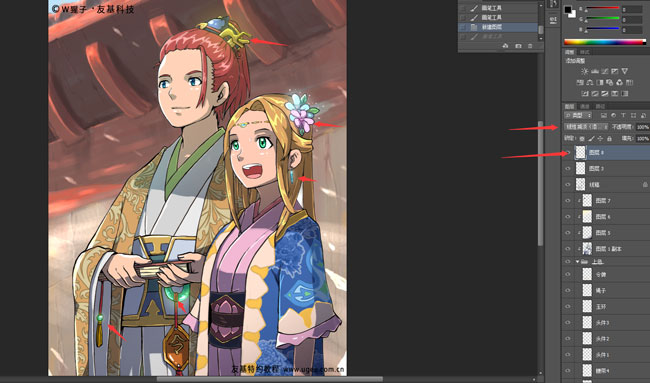Open the layer filter type dropdown
650x383 pixels.
578,115
